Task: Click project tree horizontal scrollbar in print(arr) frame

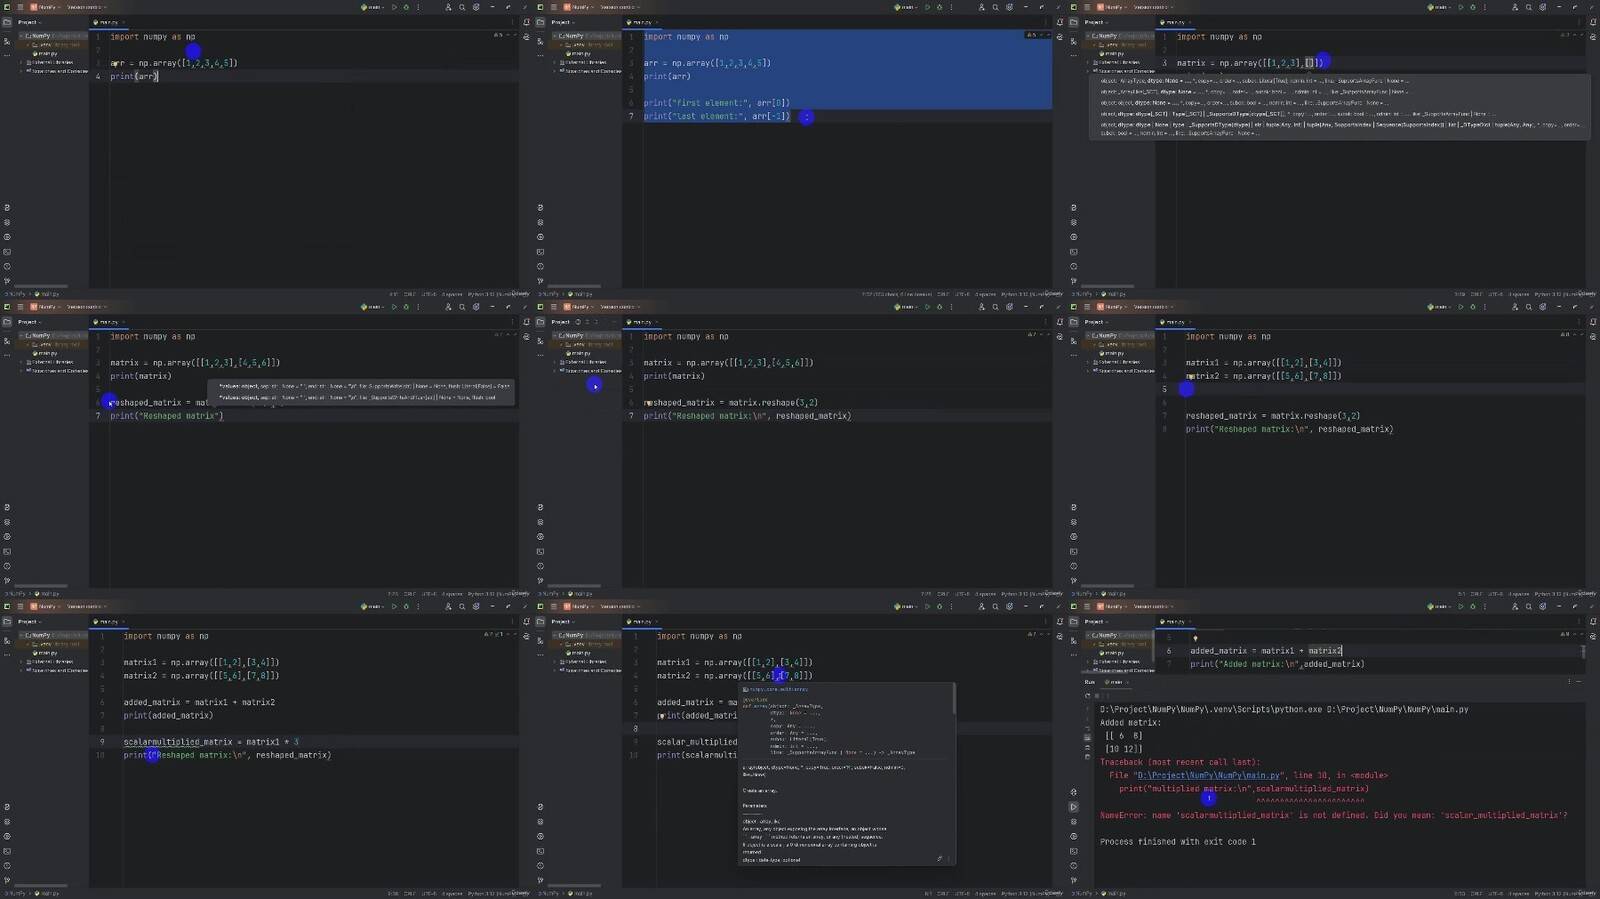Action: (40, 286)
